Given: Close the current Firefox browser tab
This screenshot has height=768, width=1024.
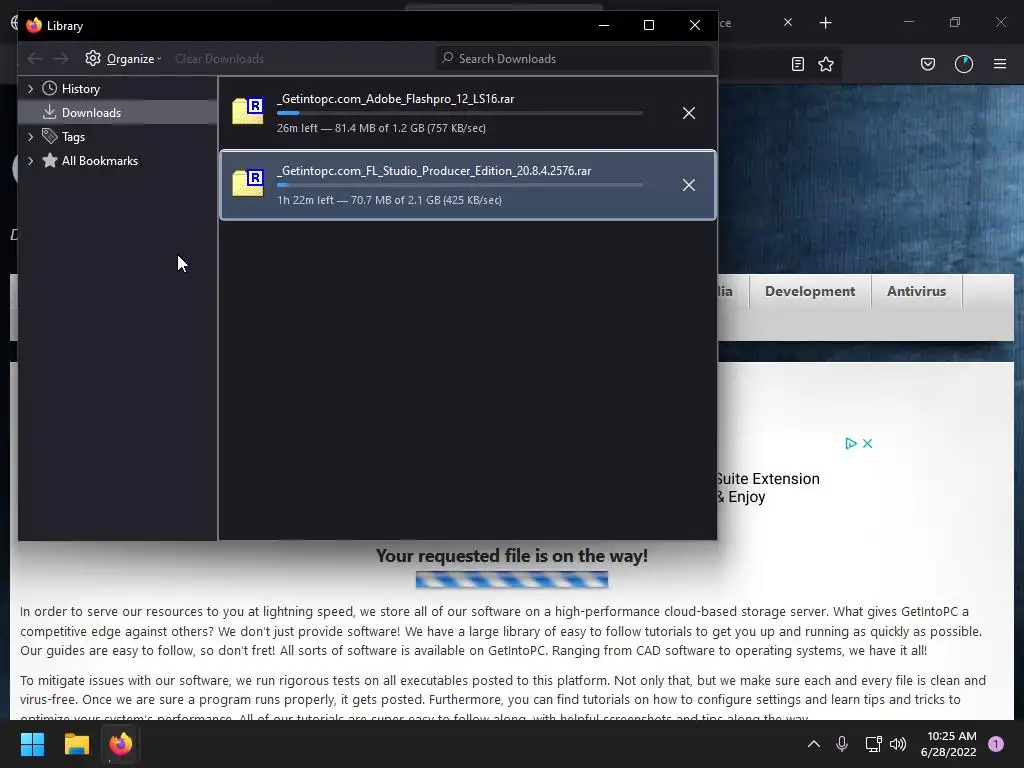Looking at the screenshot, I should (788, 22).
